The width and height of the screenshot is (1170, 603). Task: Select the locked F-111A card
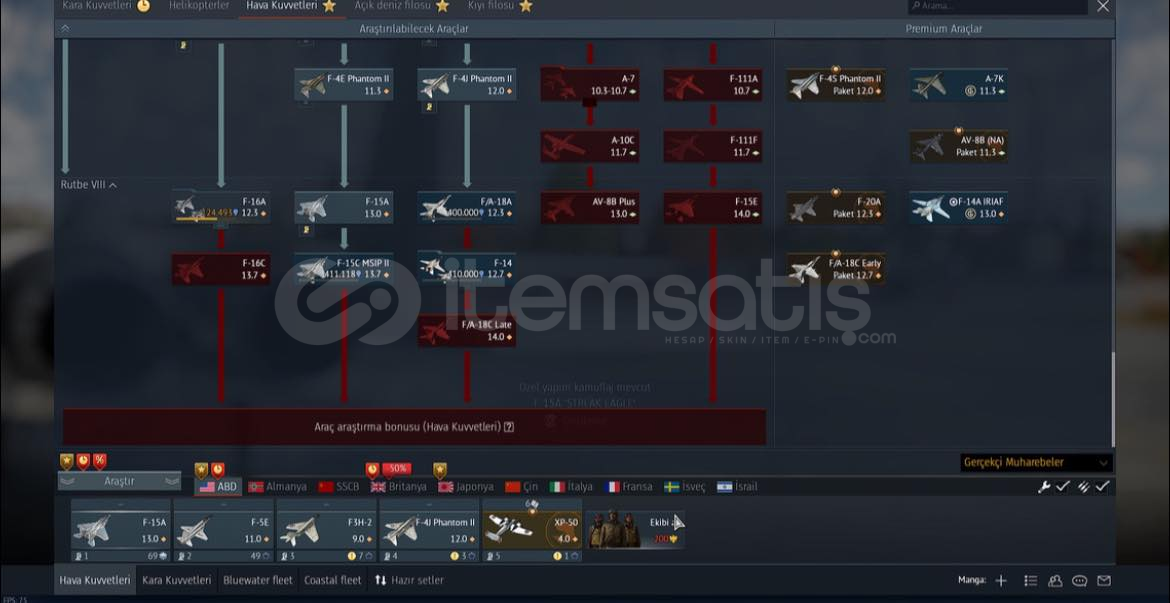pyautogui.click(x=713, y=84)
